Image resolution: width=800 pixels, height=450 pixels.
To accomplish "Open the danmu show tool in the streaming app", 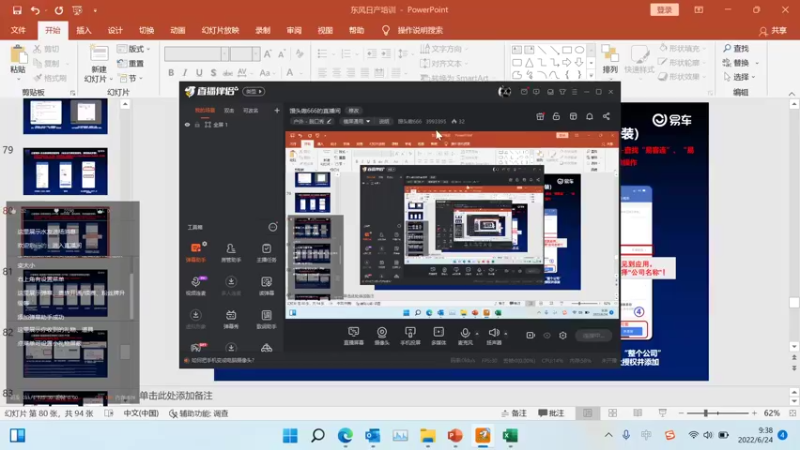I will 231,319.
